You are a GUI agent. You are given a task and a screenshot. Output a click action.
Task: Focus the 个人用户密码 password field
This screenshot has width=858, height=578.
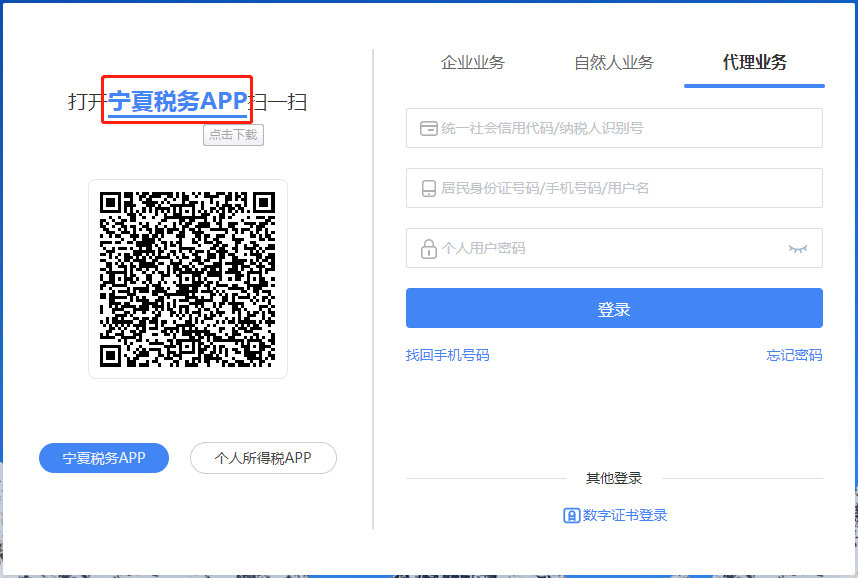[614, 248]
